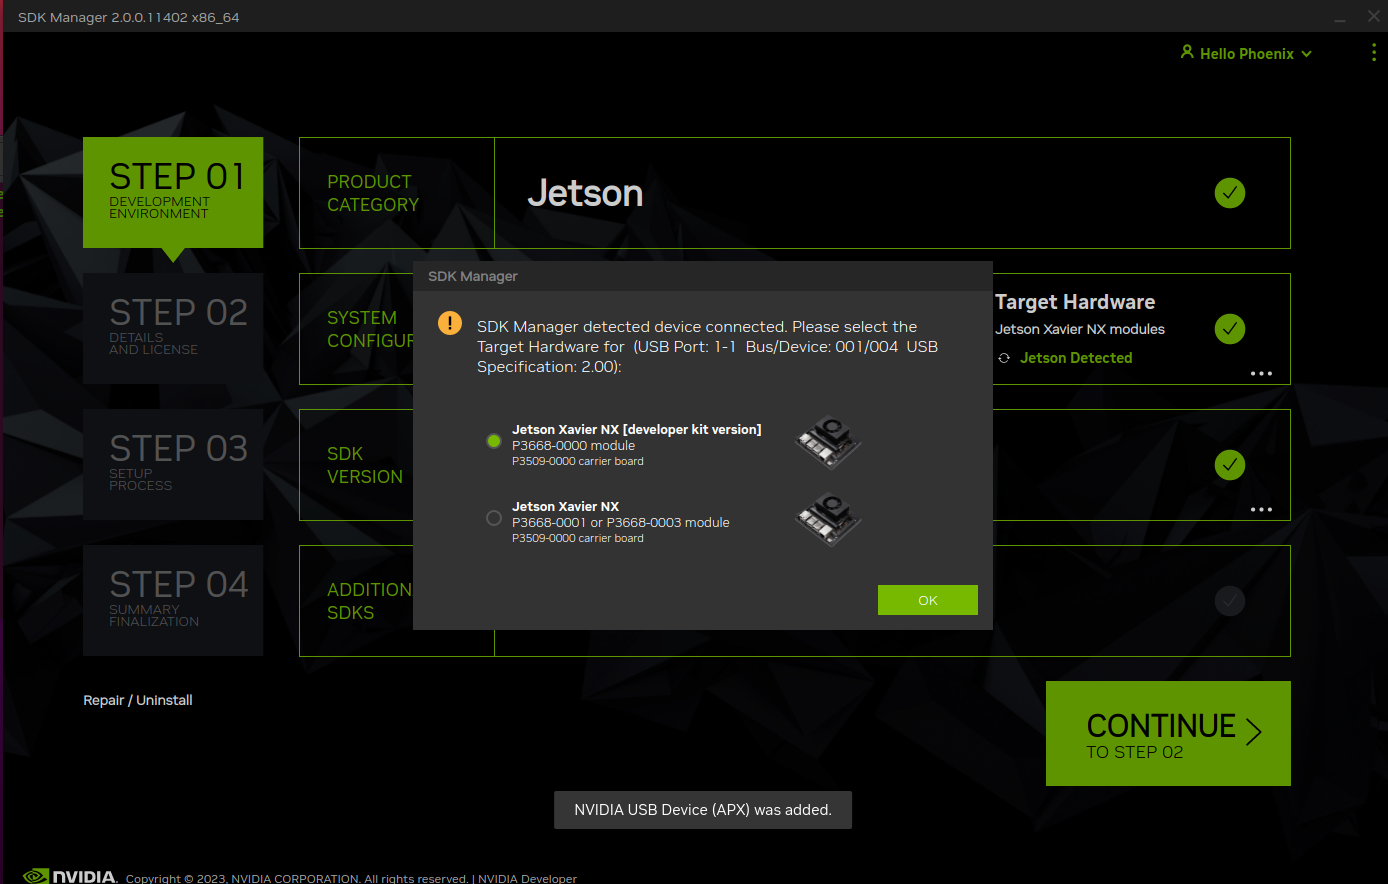
Task: Select Step 01 Development Environment tab
Action: coord(173,192)
